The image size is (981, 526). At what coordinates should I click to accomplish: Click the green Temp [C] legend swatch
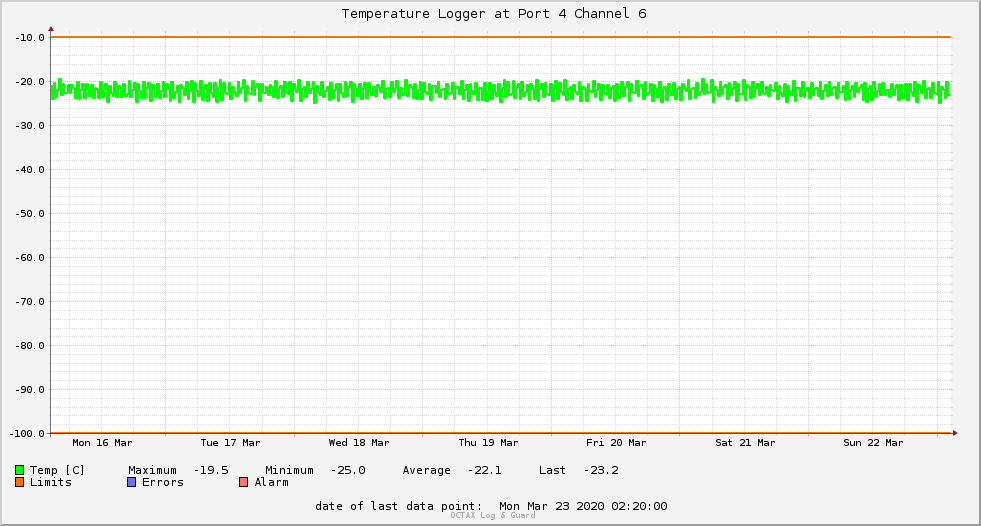[x=19, y=470]
